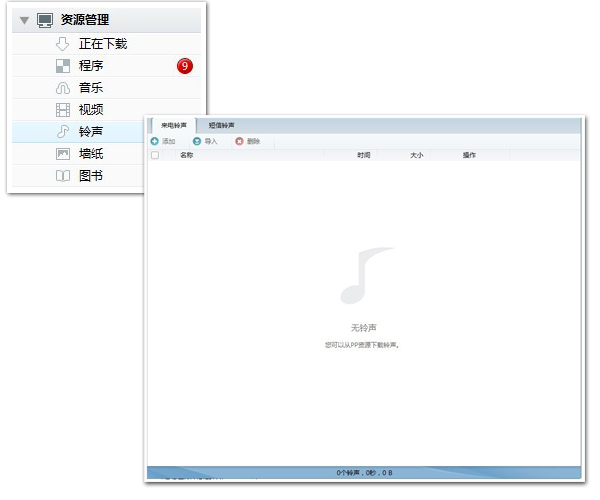
Task: Click the red badge showing 9
Action: tap(185, 66)
